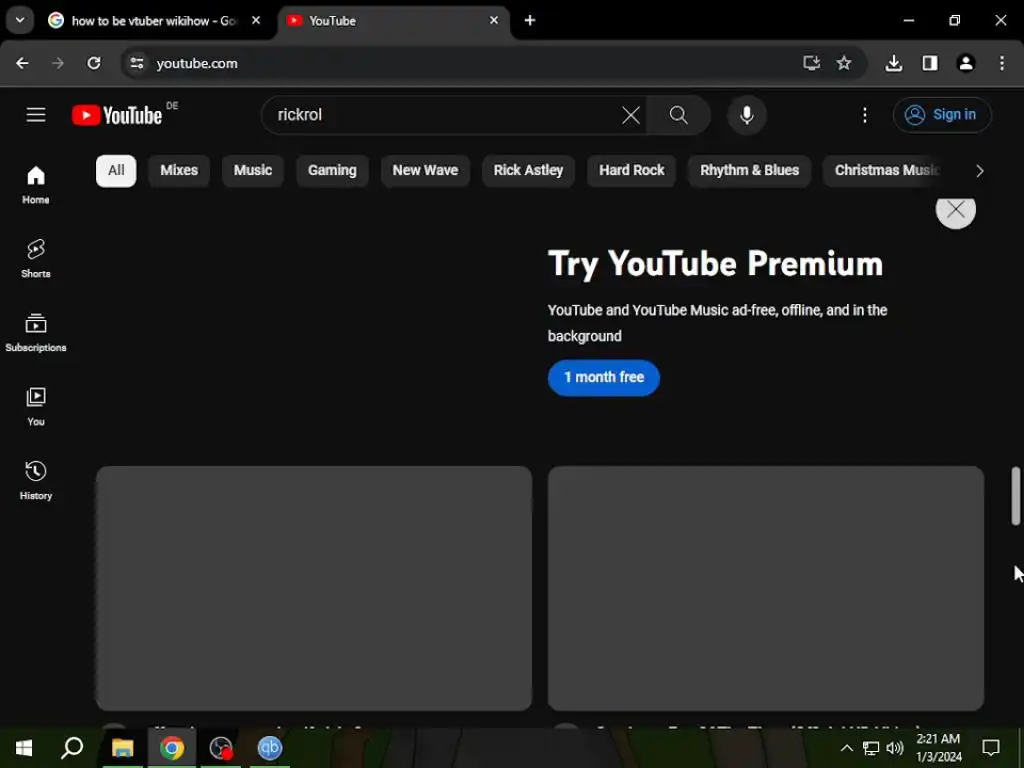Click Chrome's forward arrow
Image resolution: width=1024 pixels, height=768 pixels.
[58, 63]
